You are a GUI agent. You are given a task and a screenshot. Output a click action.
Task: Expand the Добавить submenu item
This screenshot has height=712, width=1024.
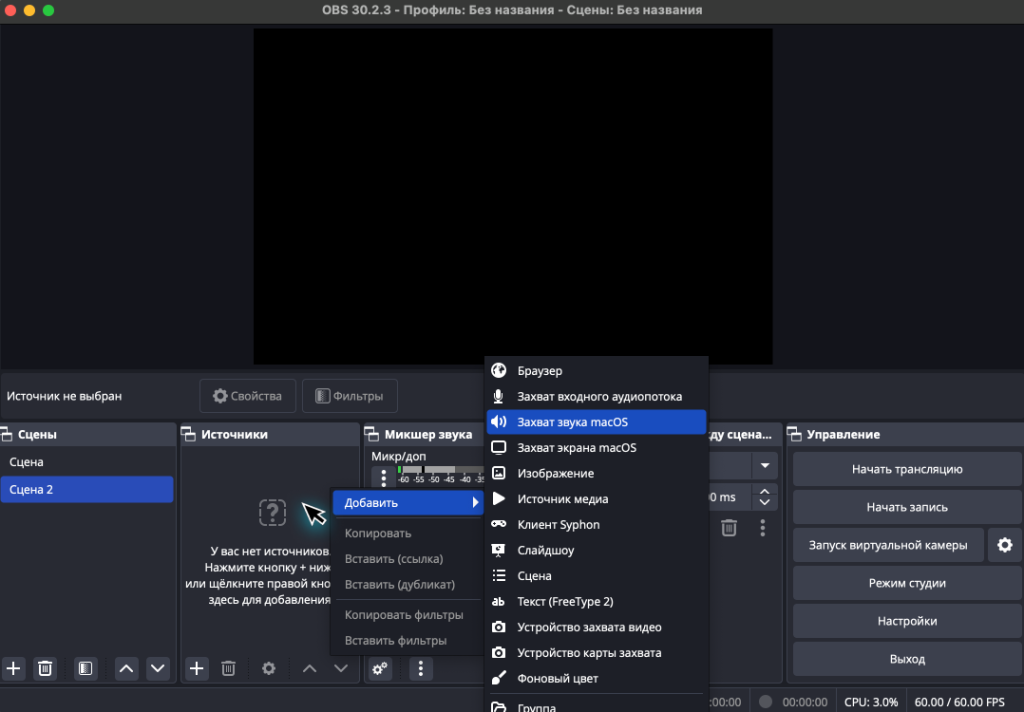pos(408,502)
